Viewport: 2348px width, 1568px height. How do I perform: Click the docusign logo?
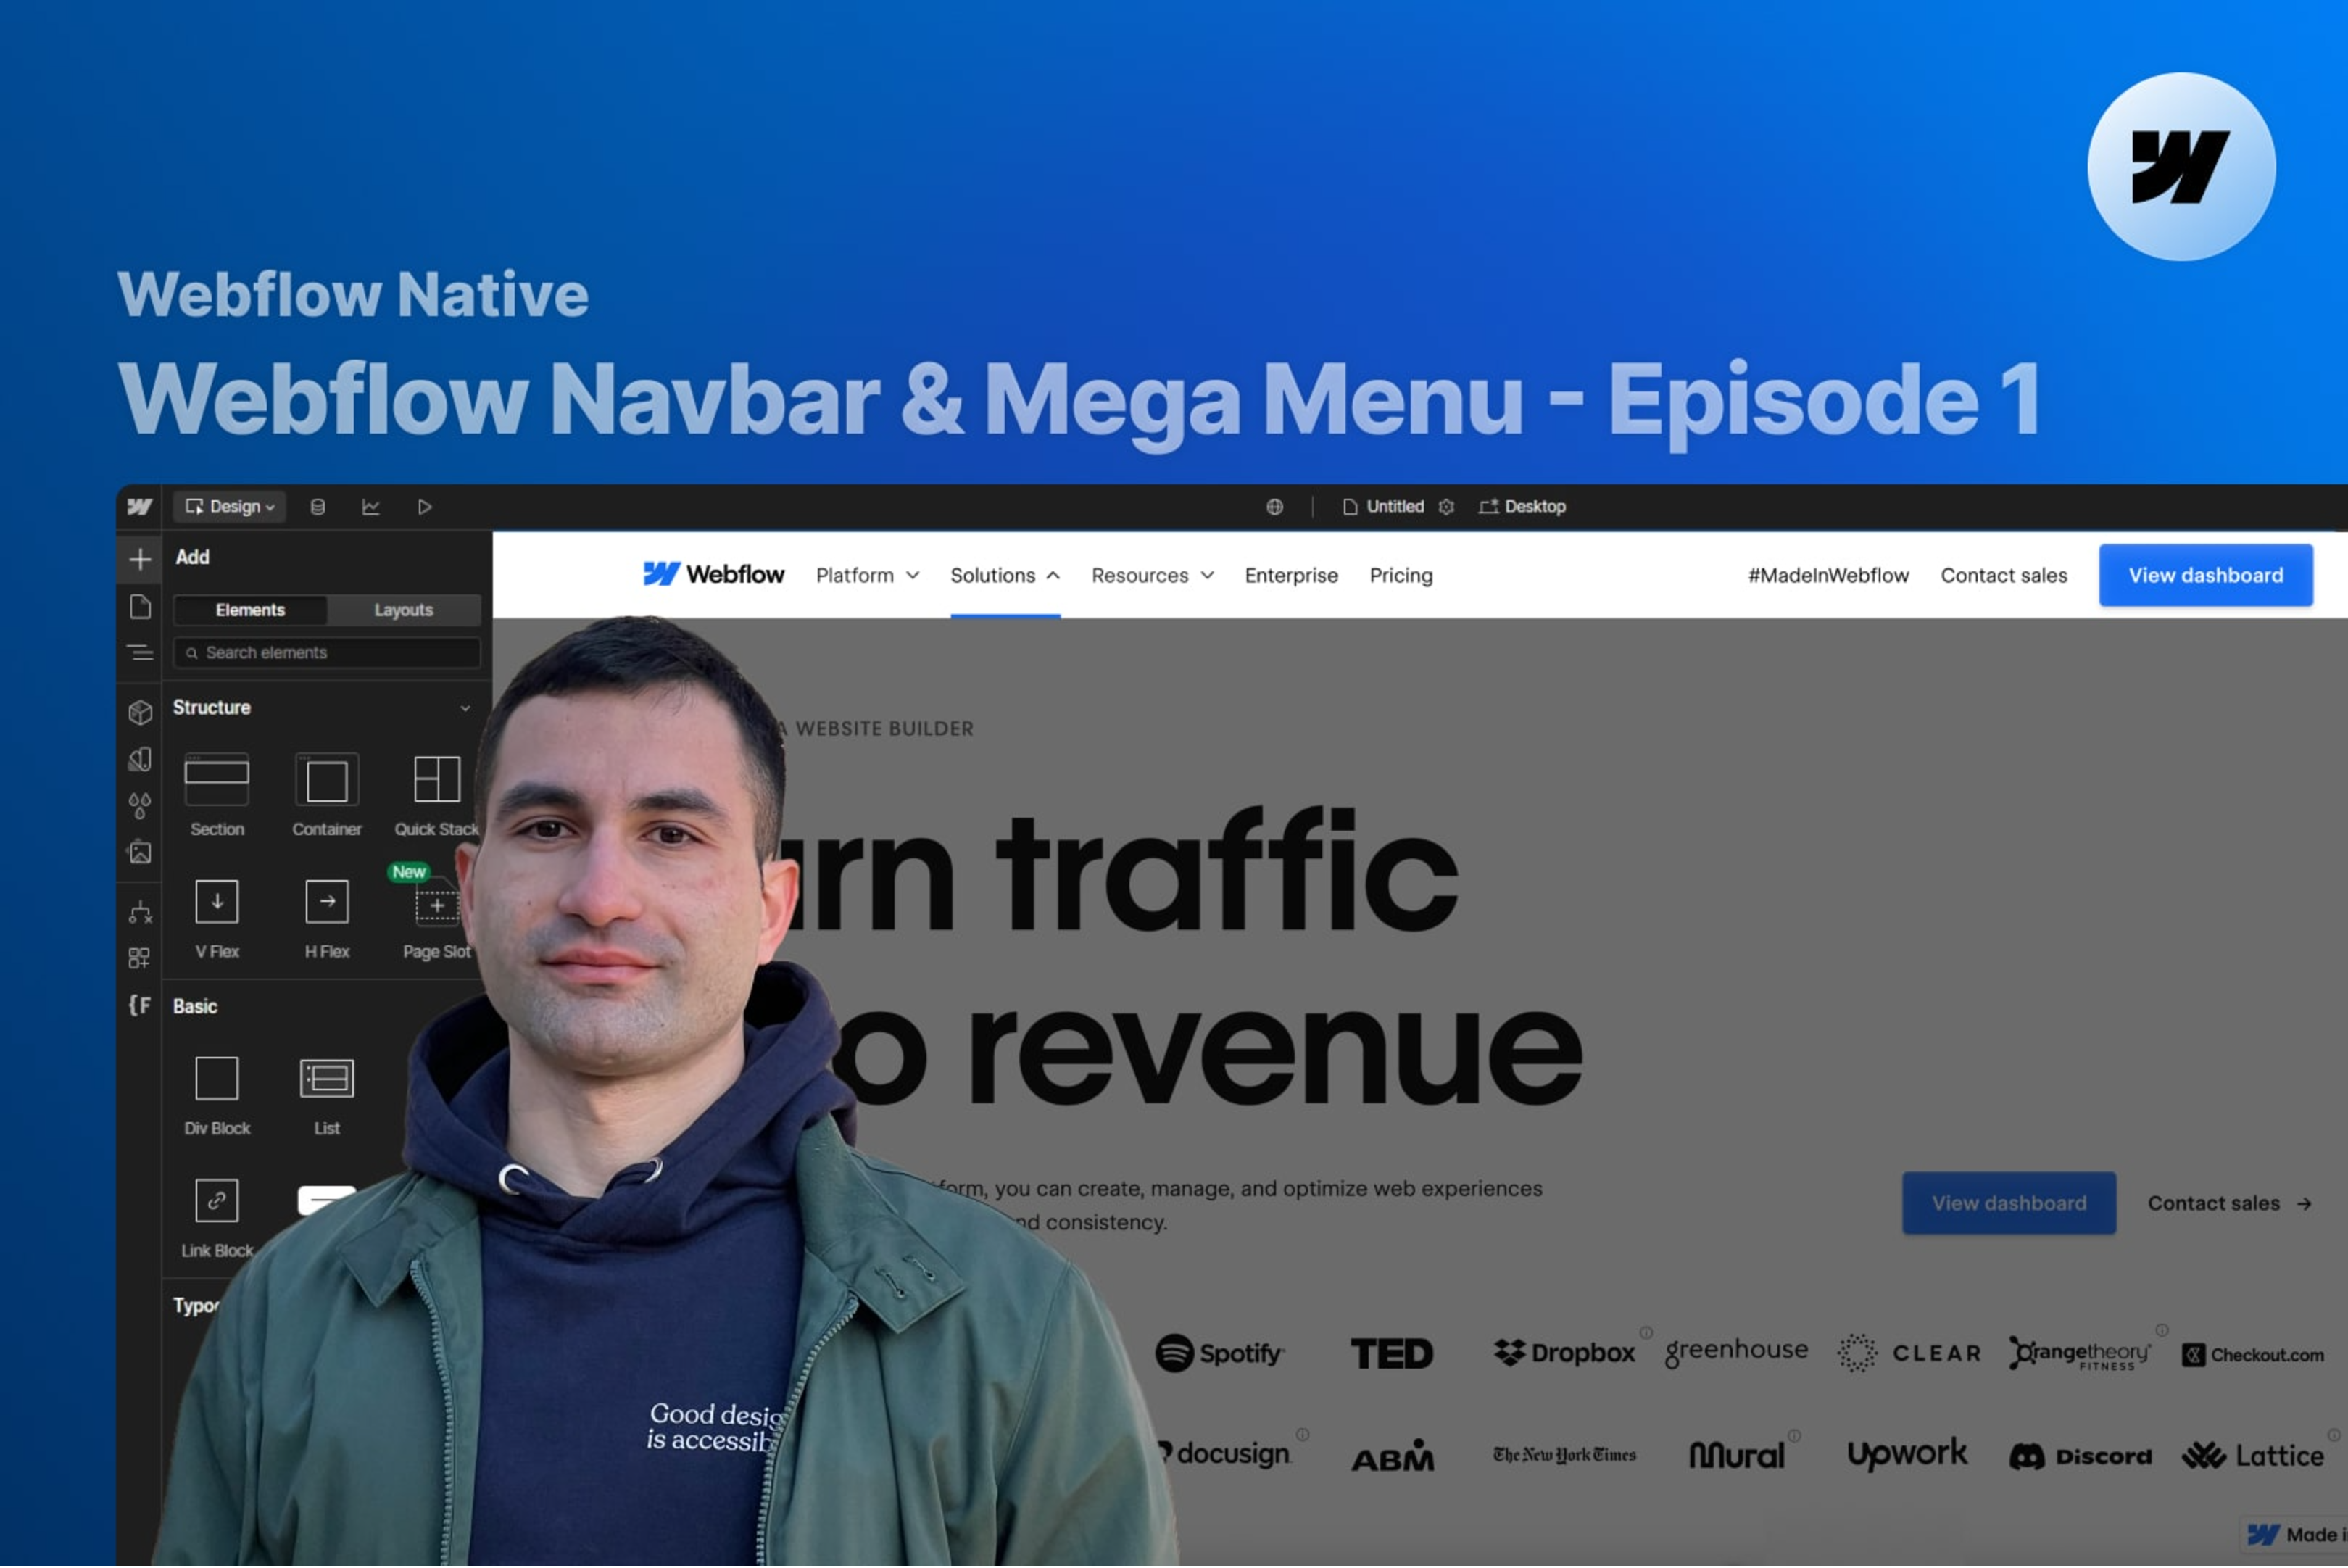click(x=1224, y=1455)
